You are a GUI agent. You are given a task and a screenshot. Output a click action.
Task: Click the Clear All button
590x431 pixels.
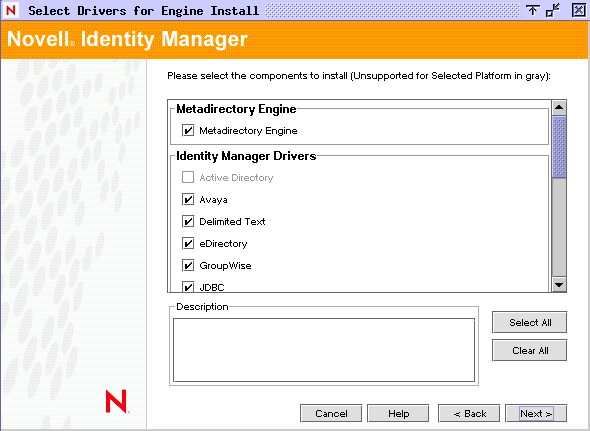pyautogui.click(x=529, y=350)
